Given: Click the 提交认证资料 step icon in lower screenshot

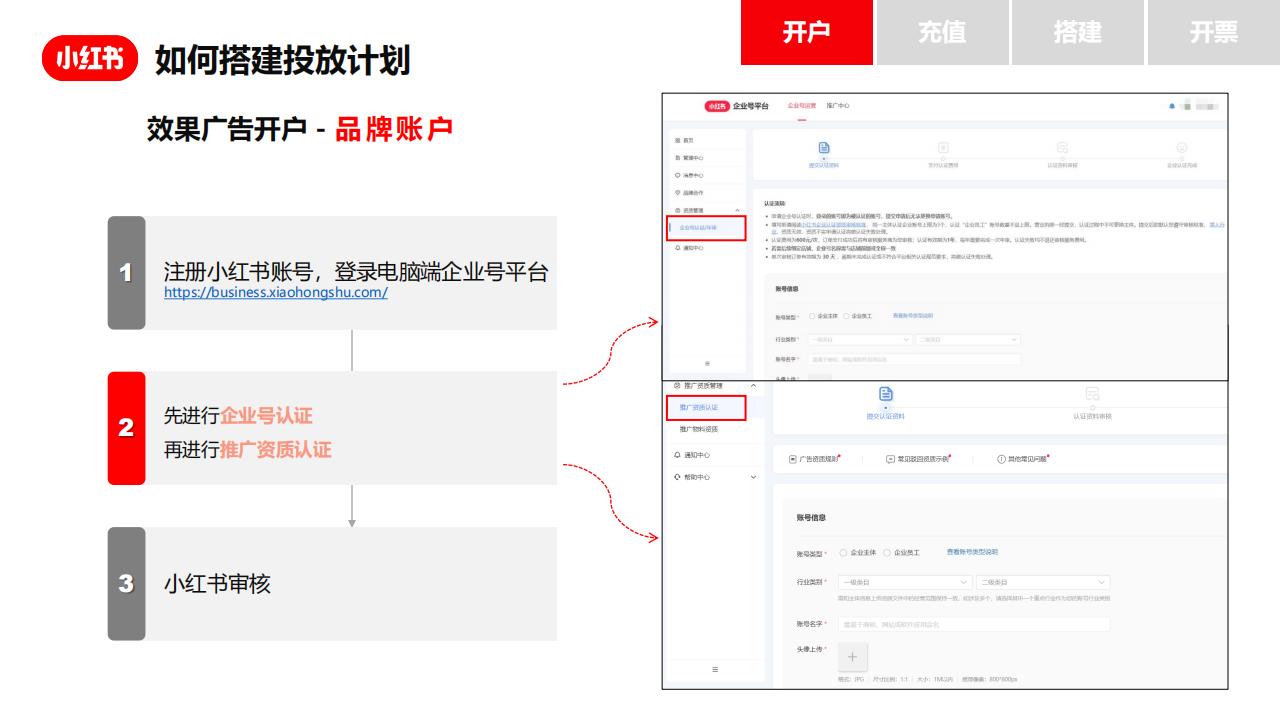Looking at the screenshot, I should point(885,395).
